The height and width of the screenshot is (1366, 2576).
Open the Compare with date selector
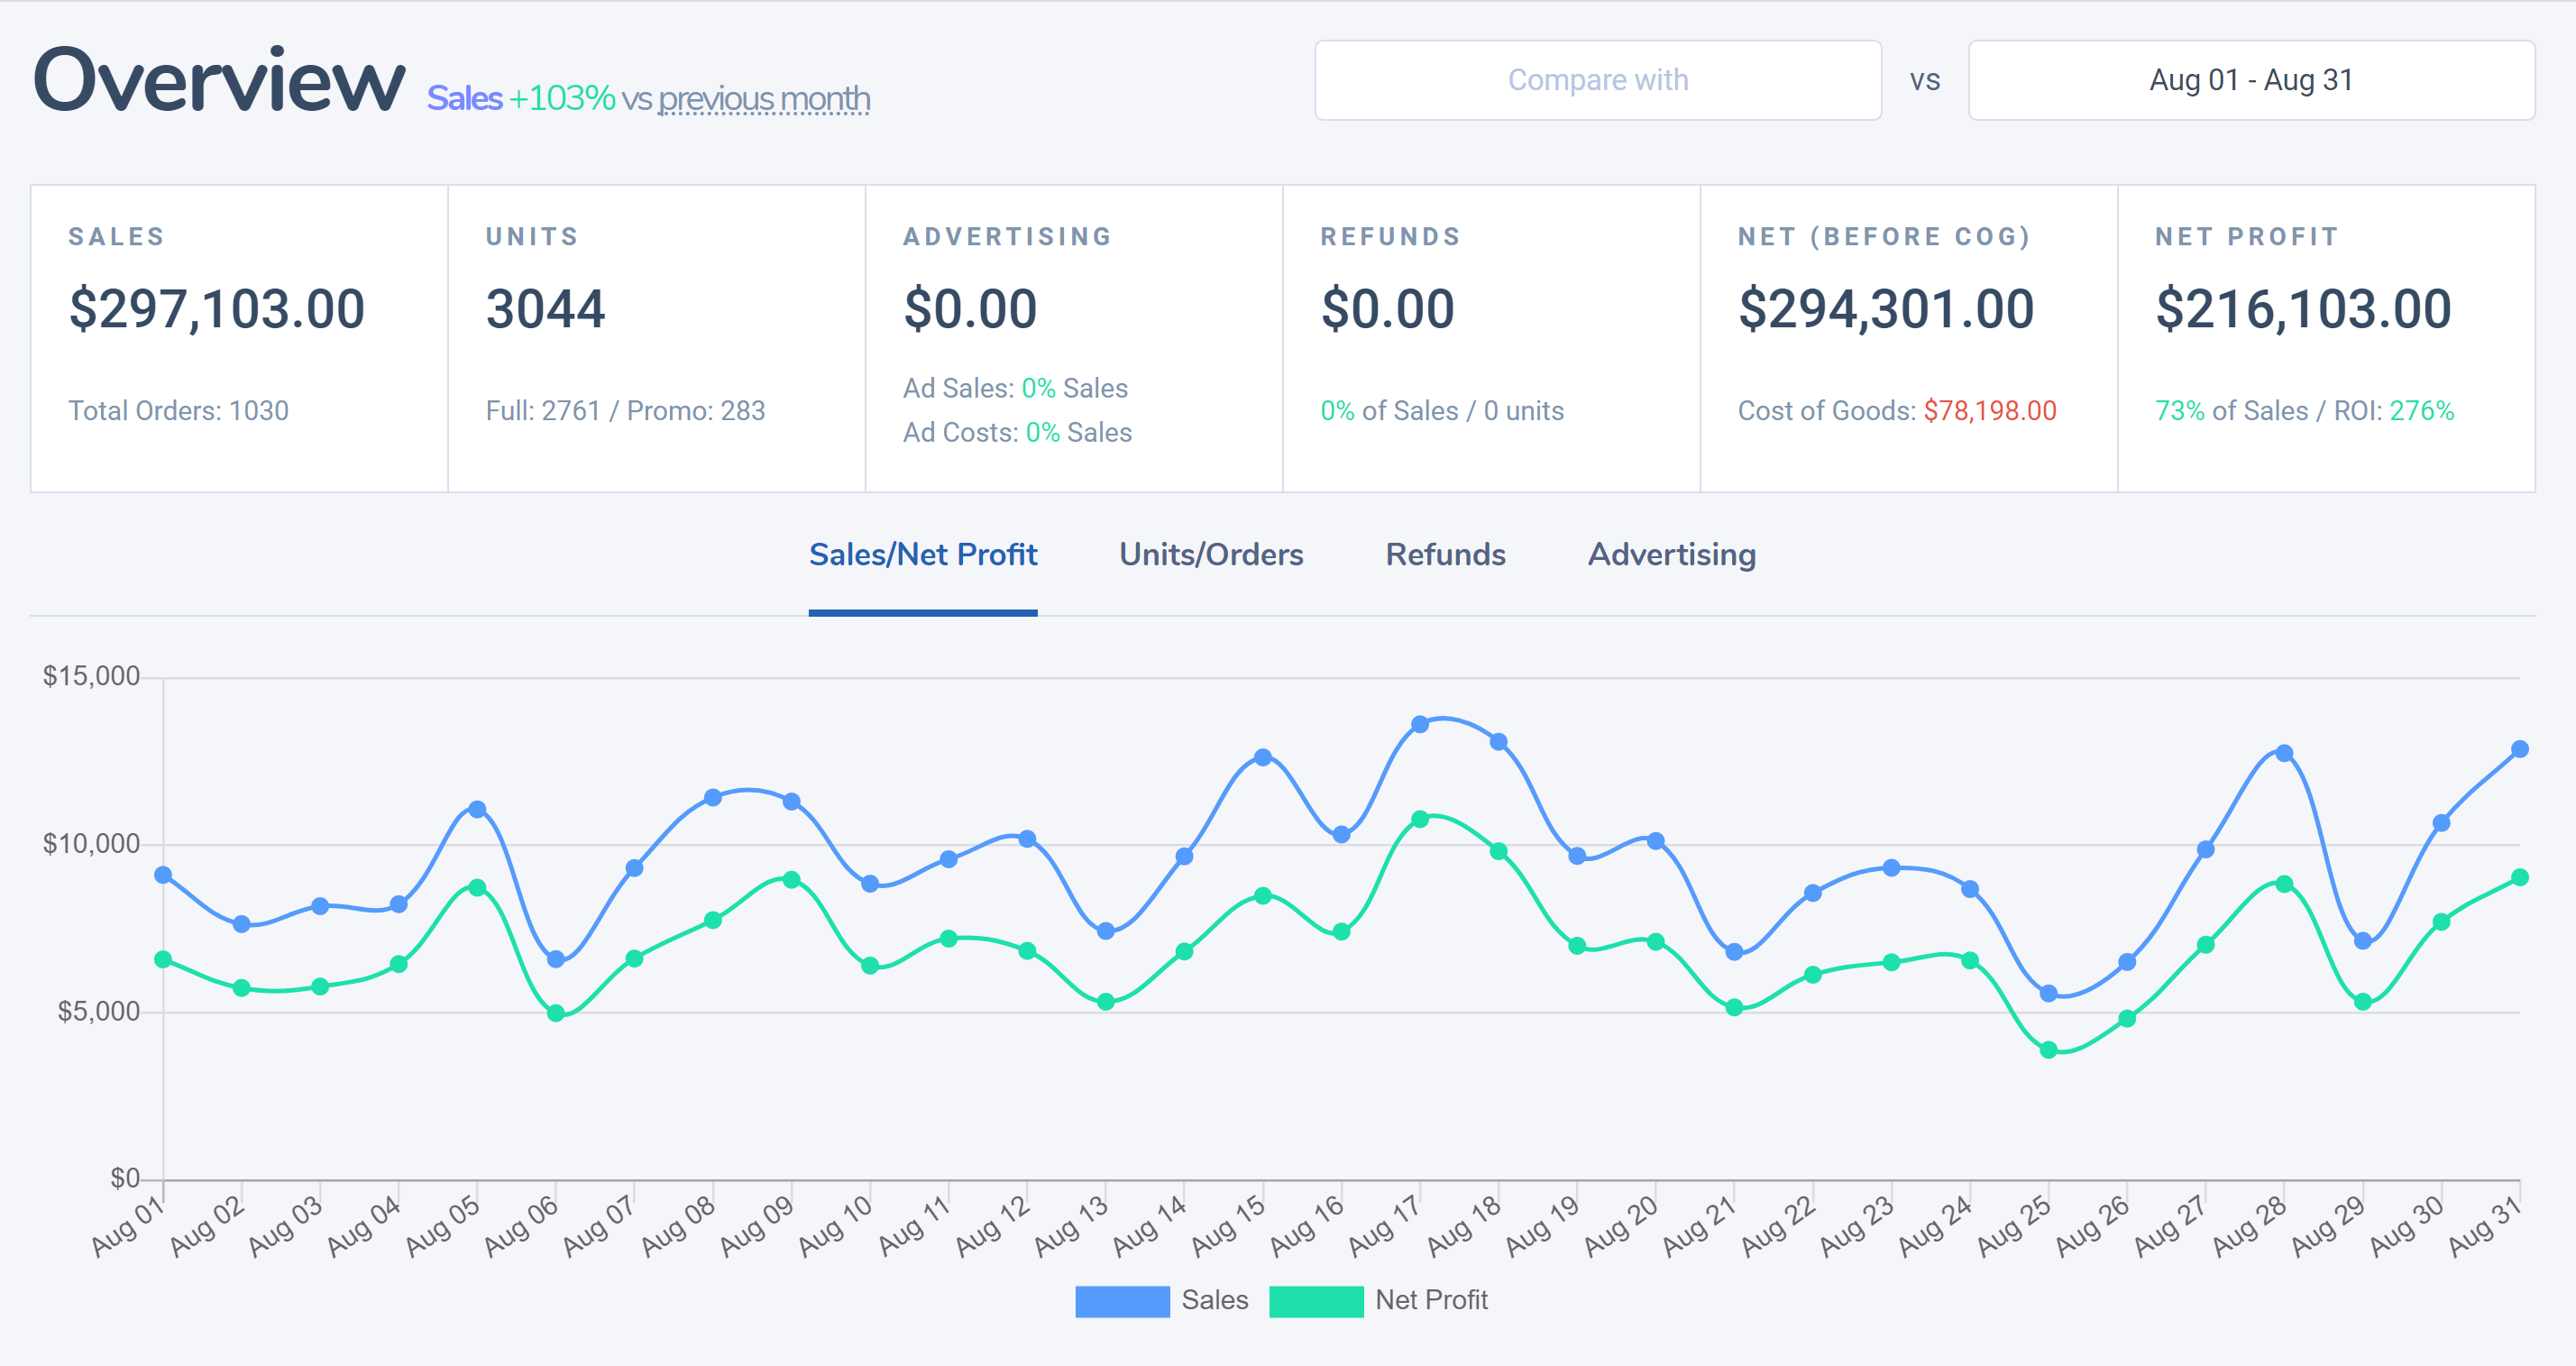1597,80
